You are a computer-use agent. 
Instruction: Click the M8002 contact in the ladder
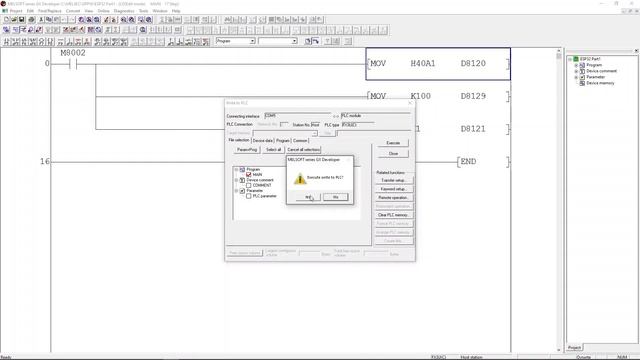tap(73, 64)
